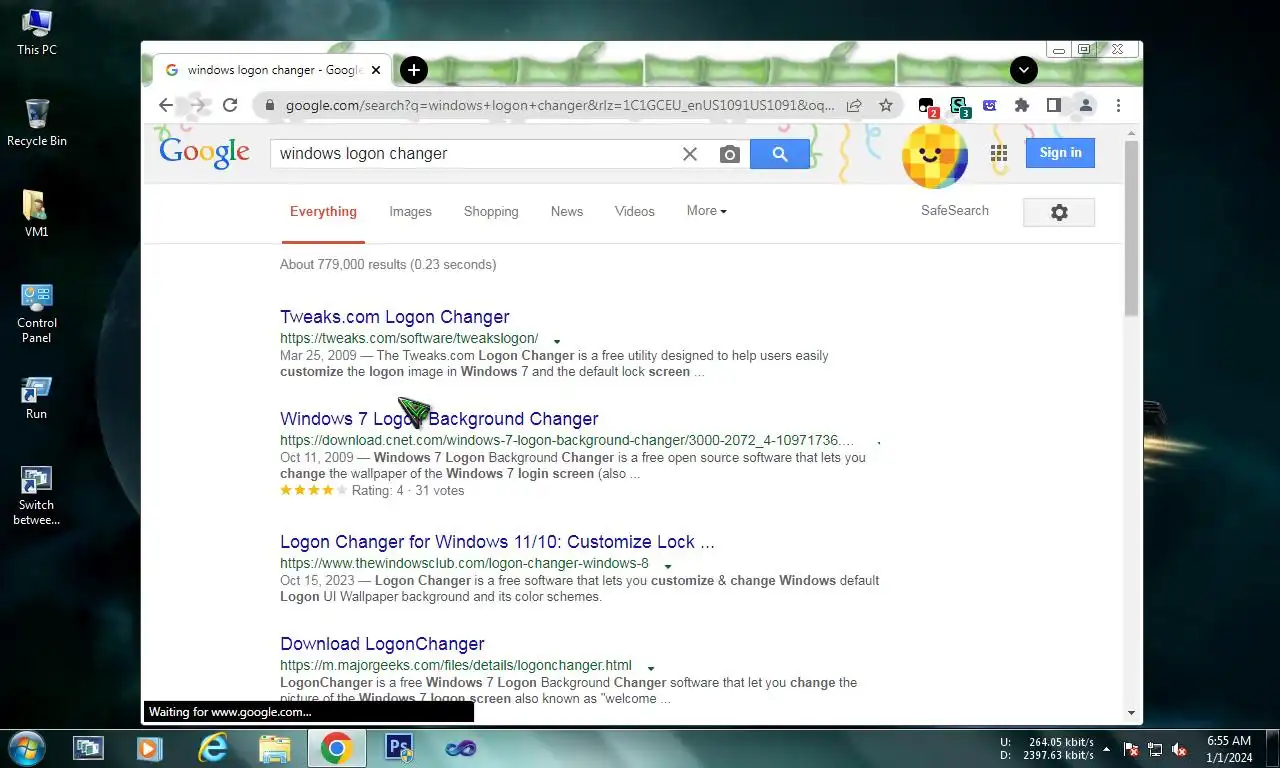Open SafeSearch settings

955,211
